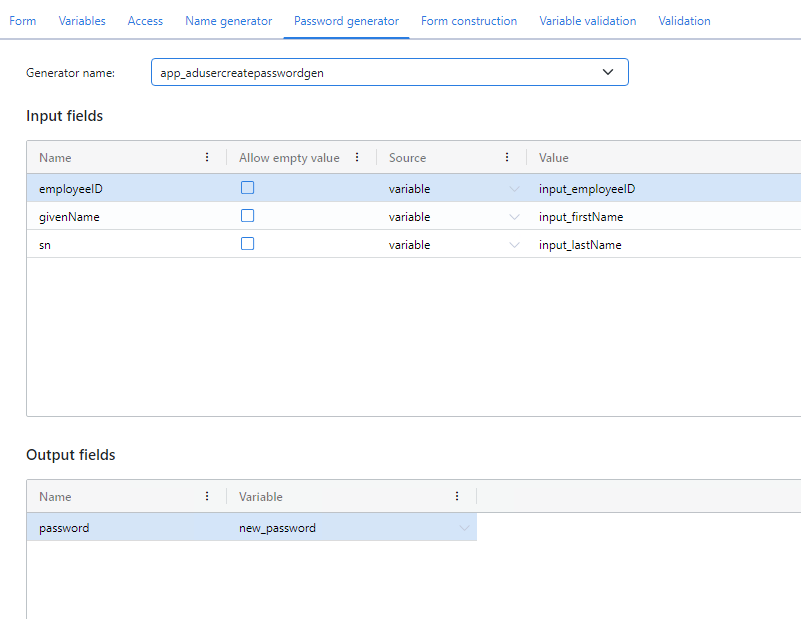Open Name column menu in Output fields
Screen dimensions: 801x619
[x=207, y=496]
